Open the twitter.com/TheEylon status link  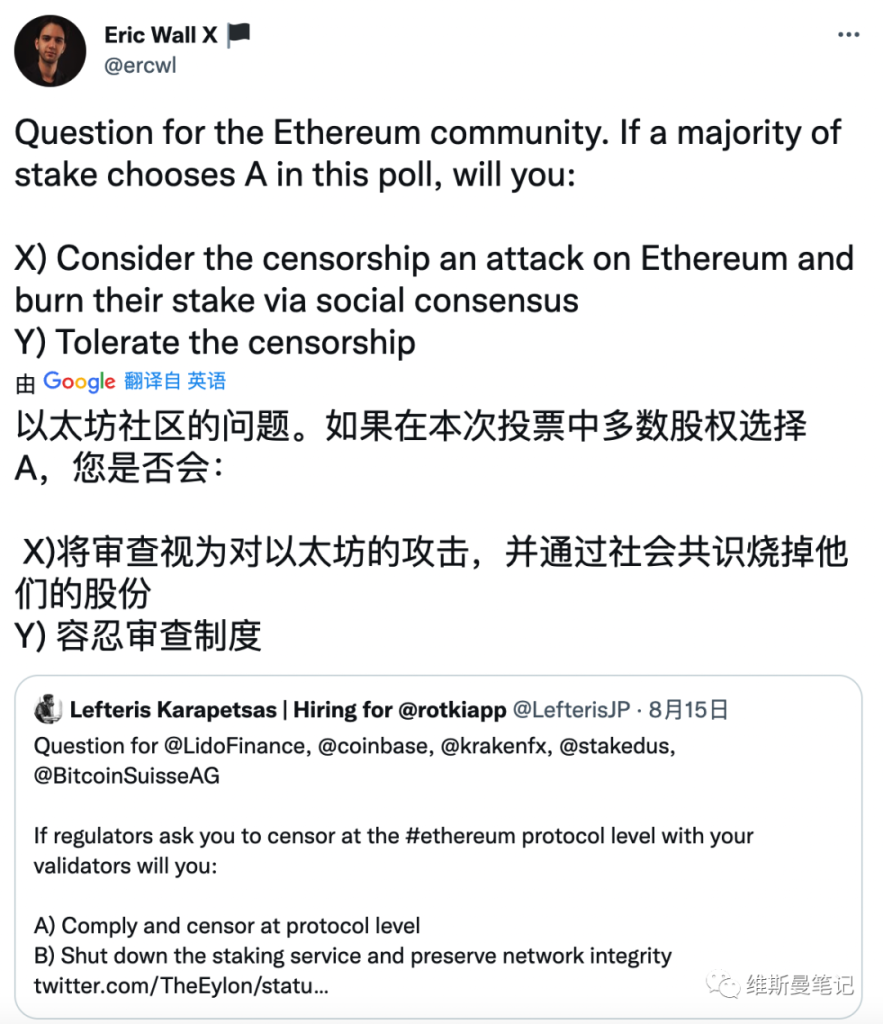tap(181, 985)
